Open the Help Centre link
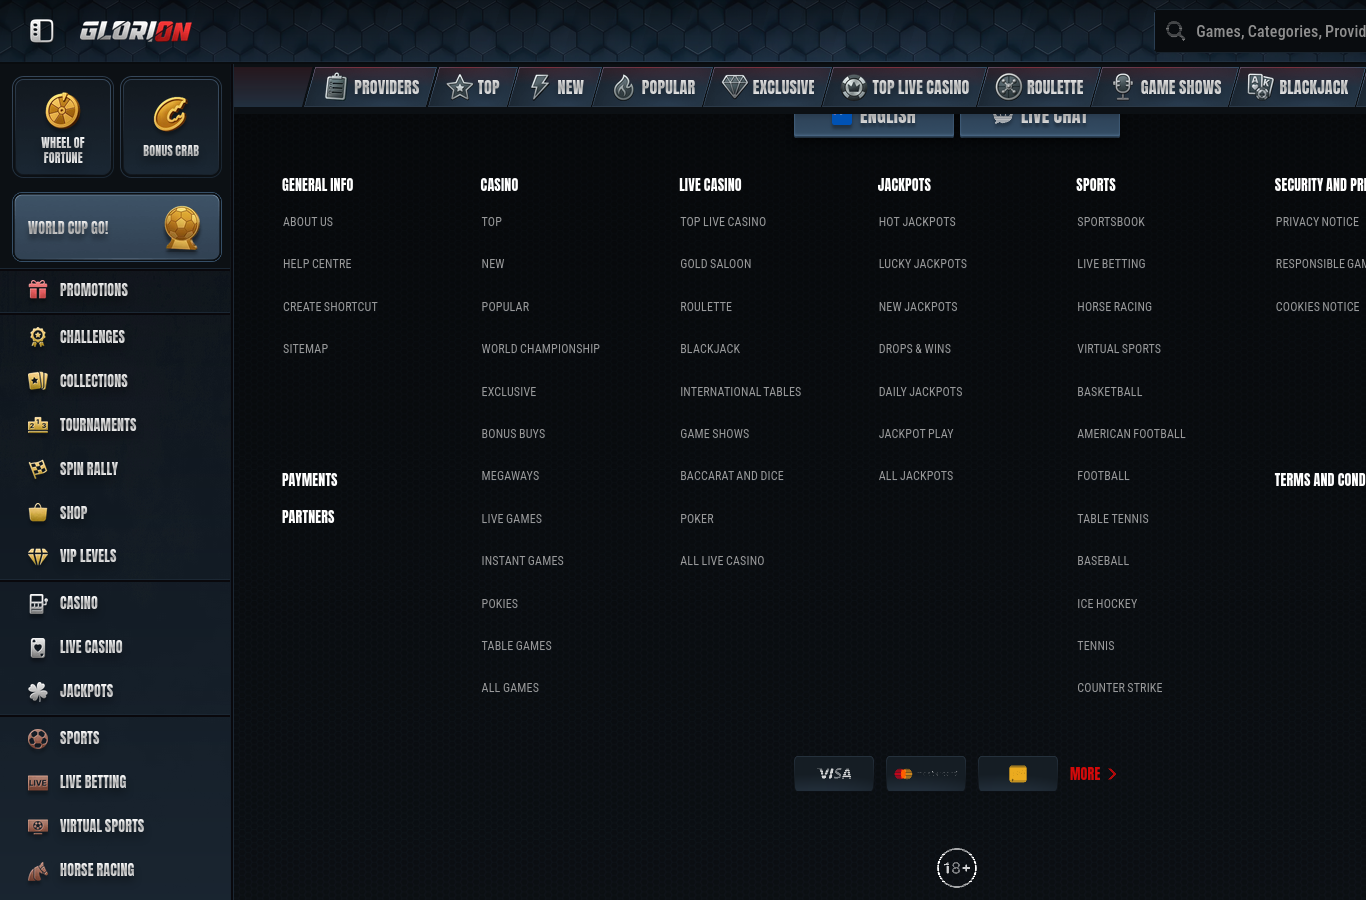 coord(317,264)
